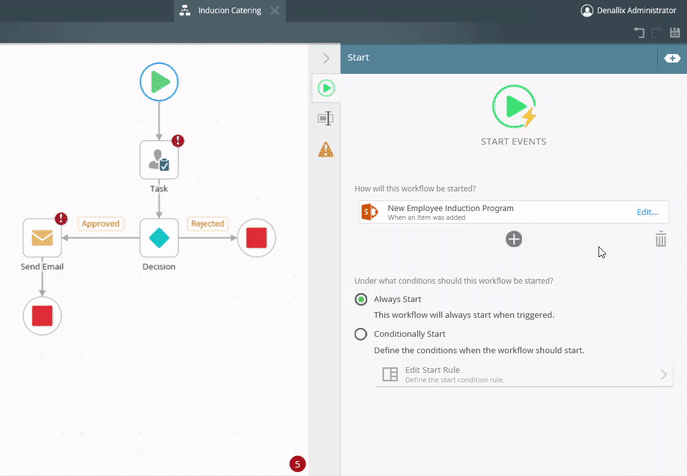
Task: Switch to the Properties panel tab
Action: point(326,119)
